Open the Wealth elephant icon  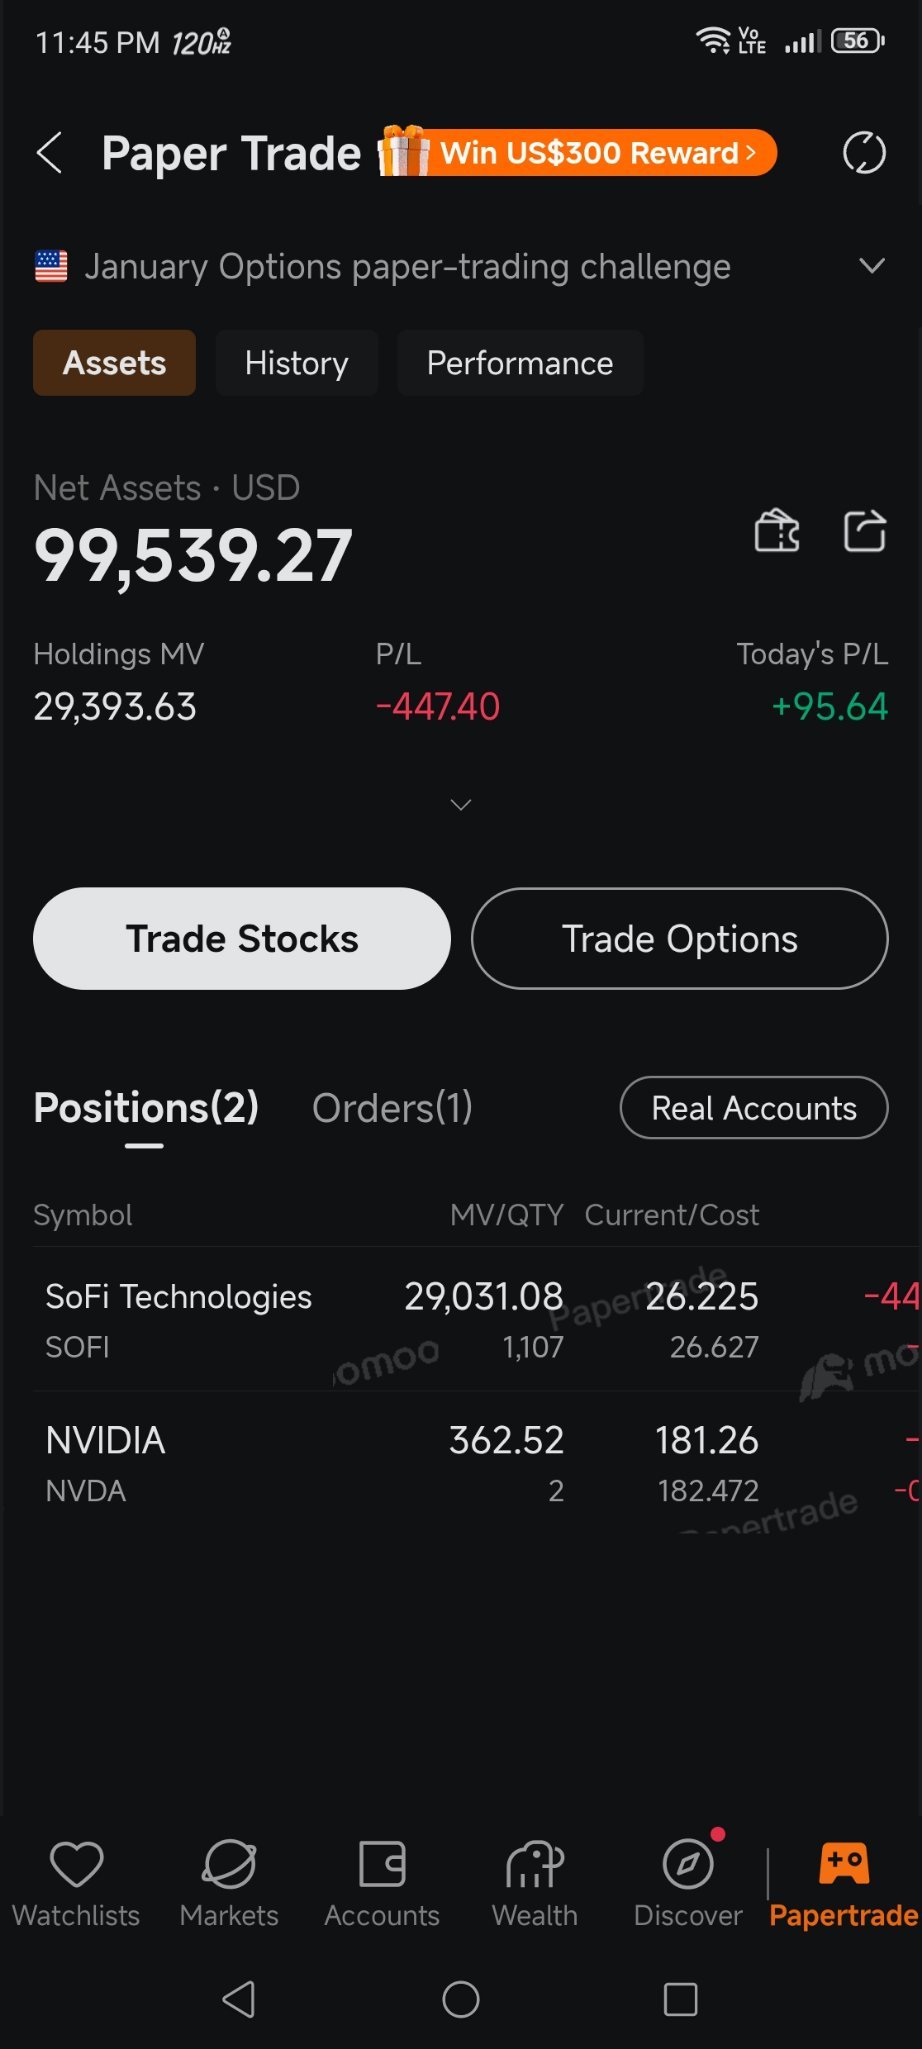(535, 1864)
